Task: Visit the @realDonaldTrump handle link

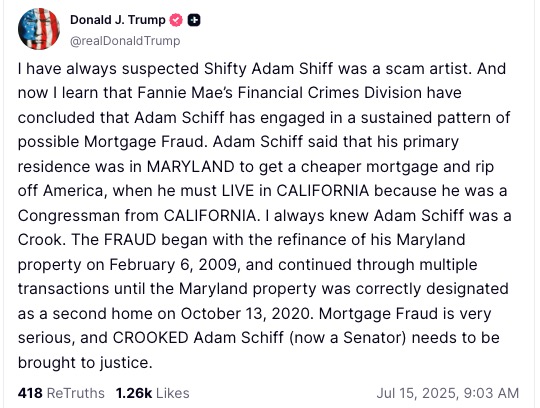Action: [125, 41]
